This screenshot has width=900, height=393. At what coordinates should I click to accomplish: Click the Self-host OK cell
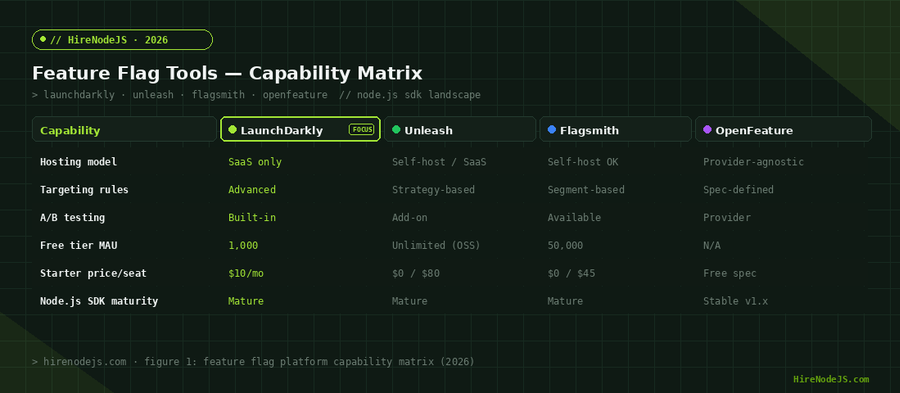pyautogui.click(x=583, y=162)
